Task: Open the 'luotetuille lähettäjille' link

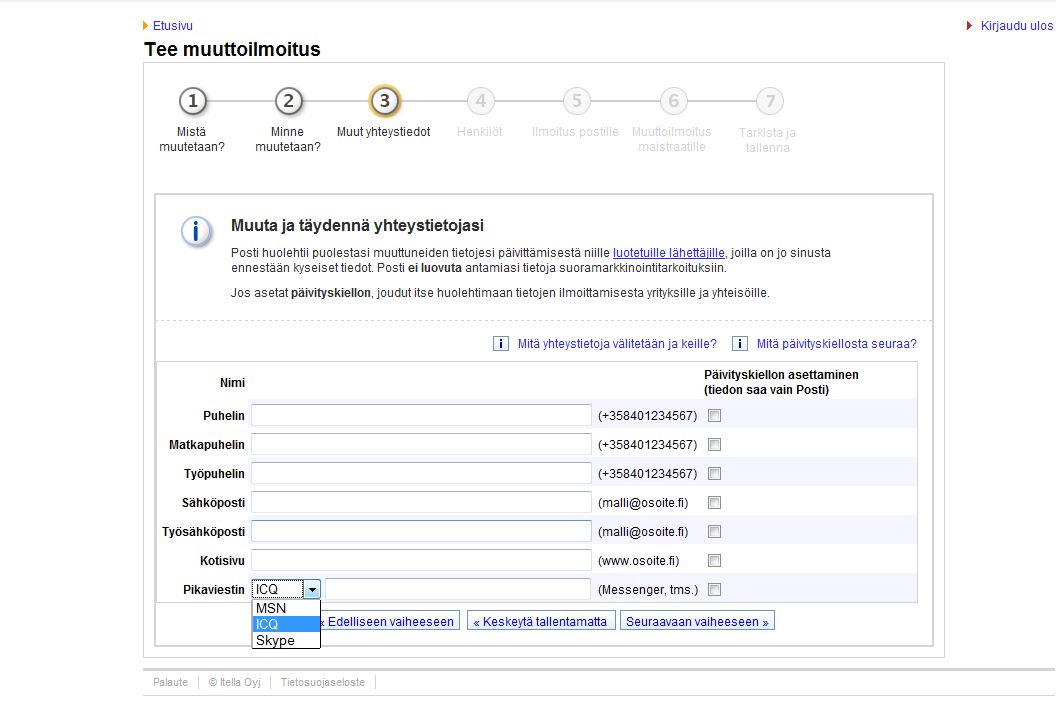Action: [668, 253]
